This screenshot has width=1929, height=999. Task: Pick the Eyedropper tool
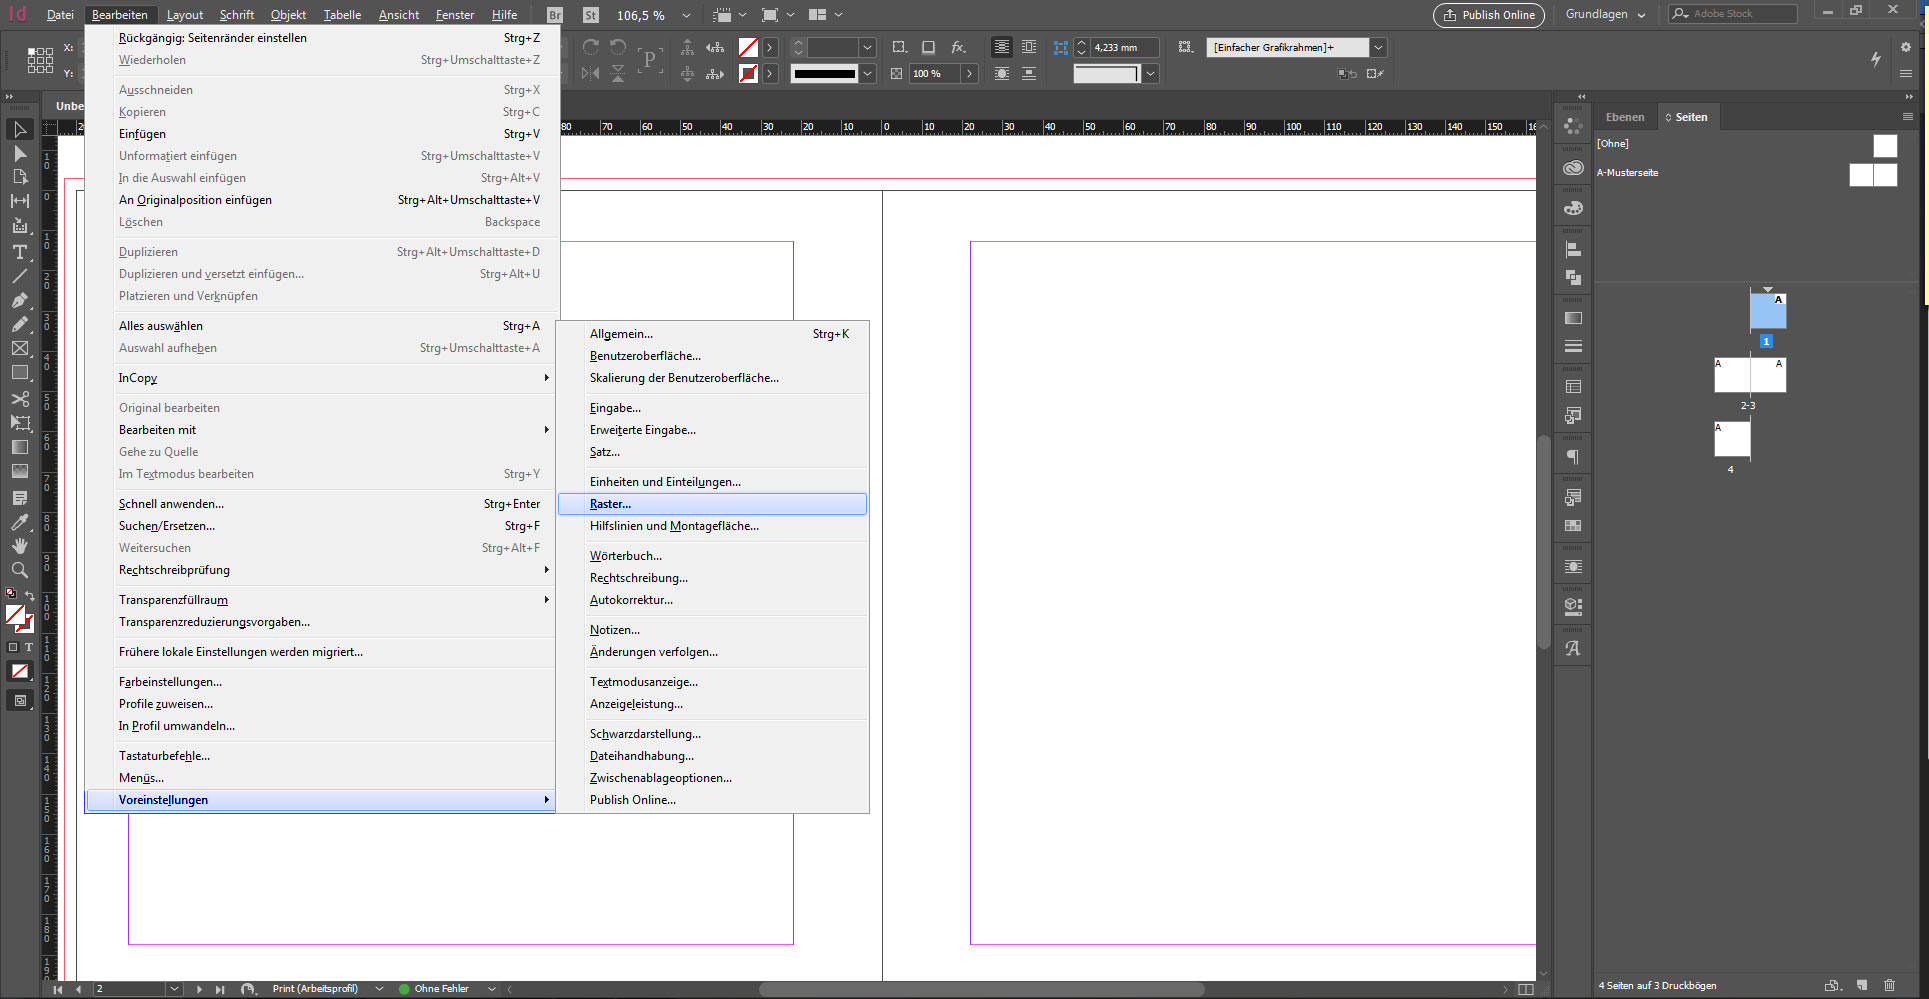[19, 522]
